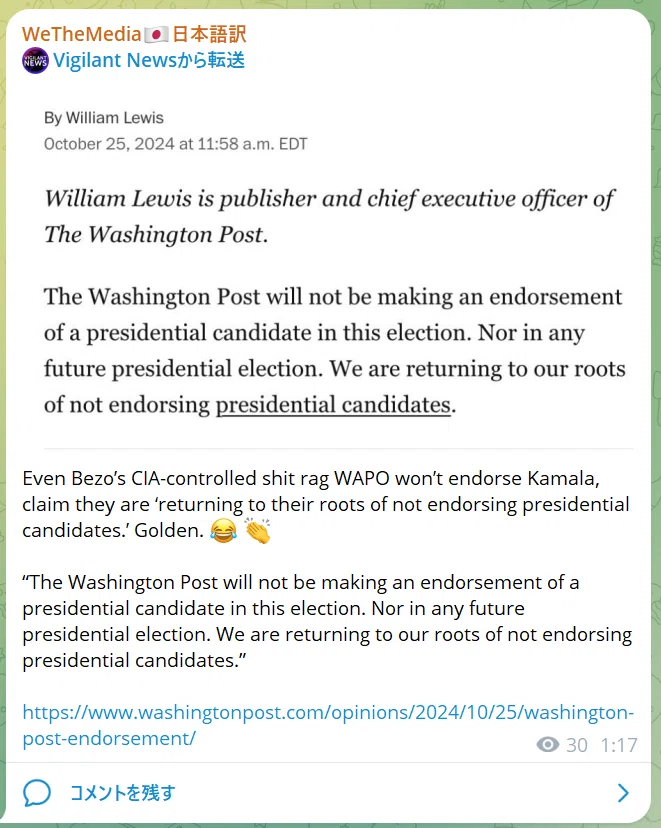Open the forwarded-from Vigilant News link

coord(149,60)
